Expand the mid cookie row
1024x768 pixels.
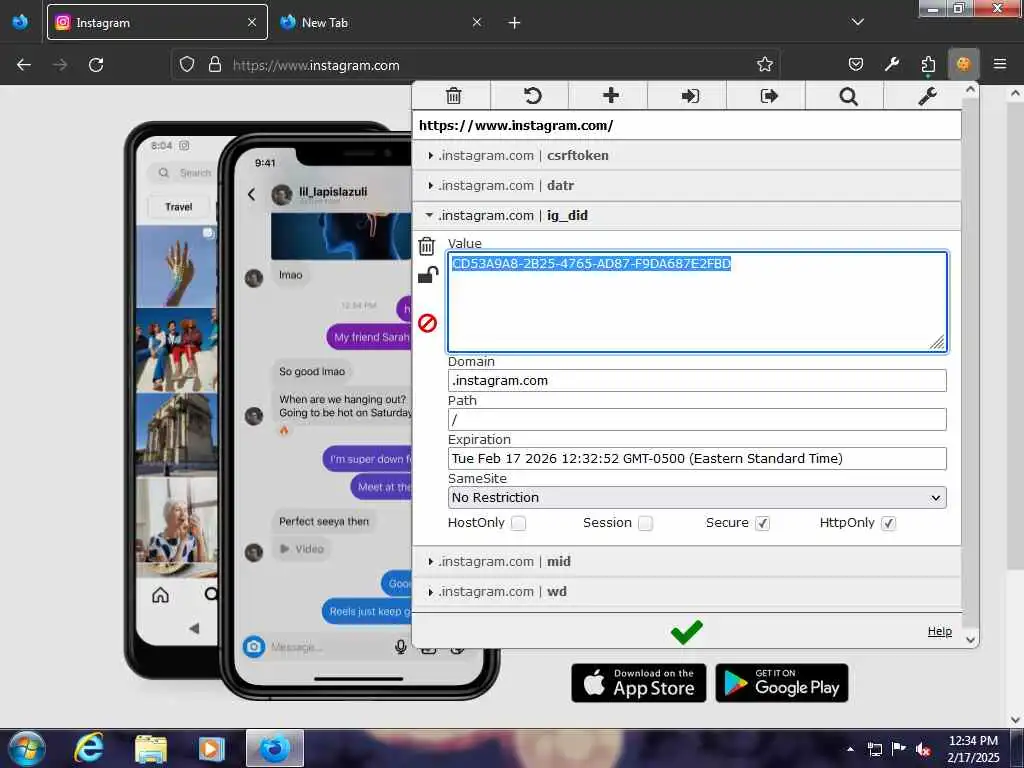[686, 562]
